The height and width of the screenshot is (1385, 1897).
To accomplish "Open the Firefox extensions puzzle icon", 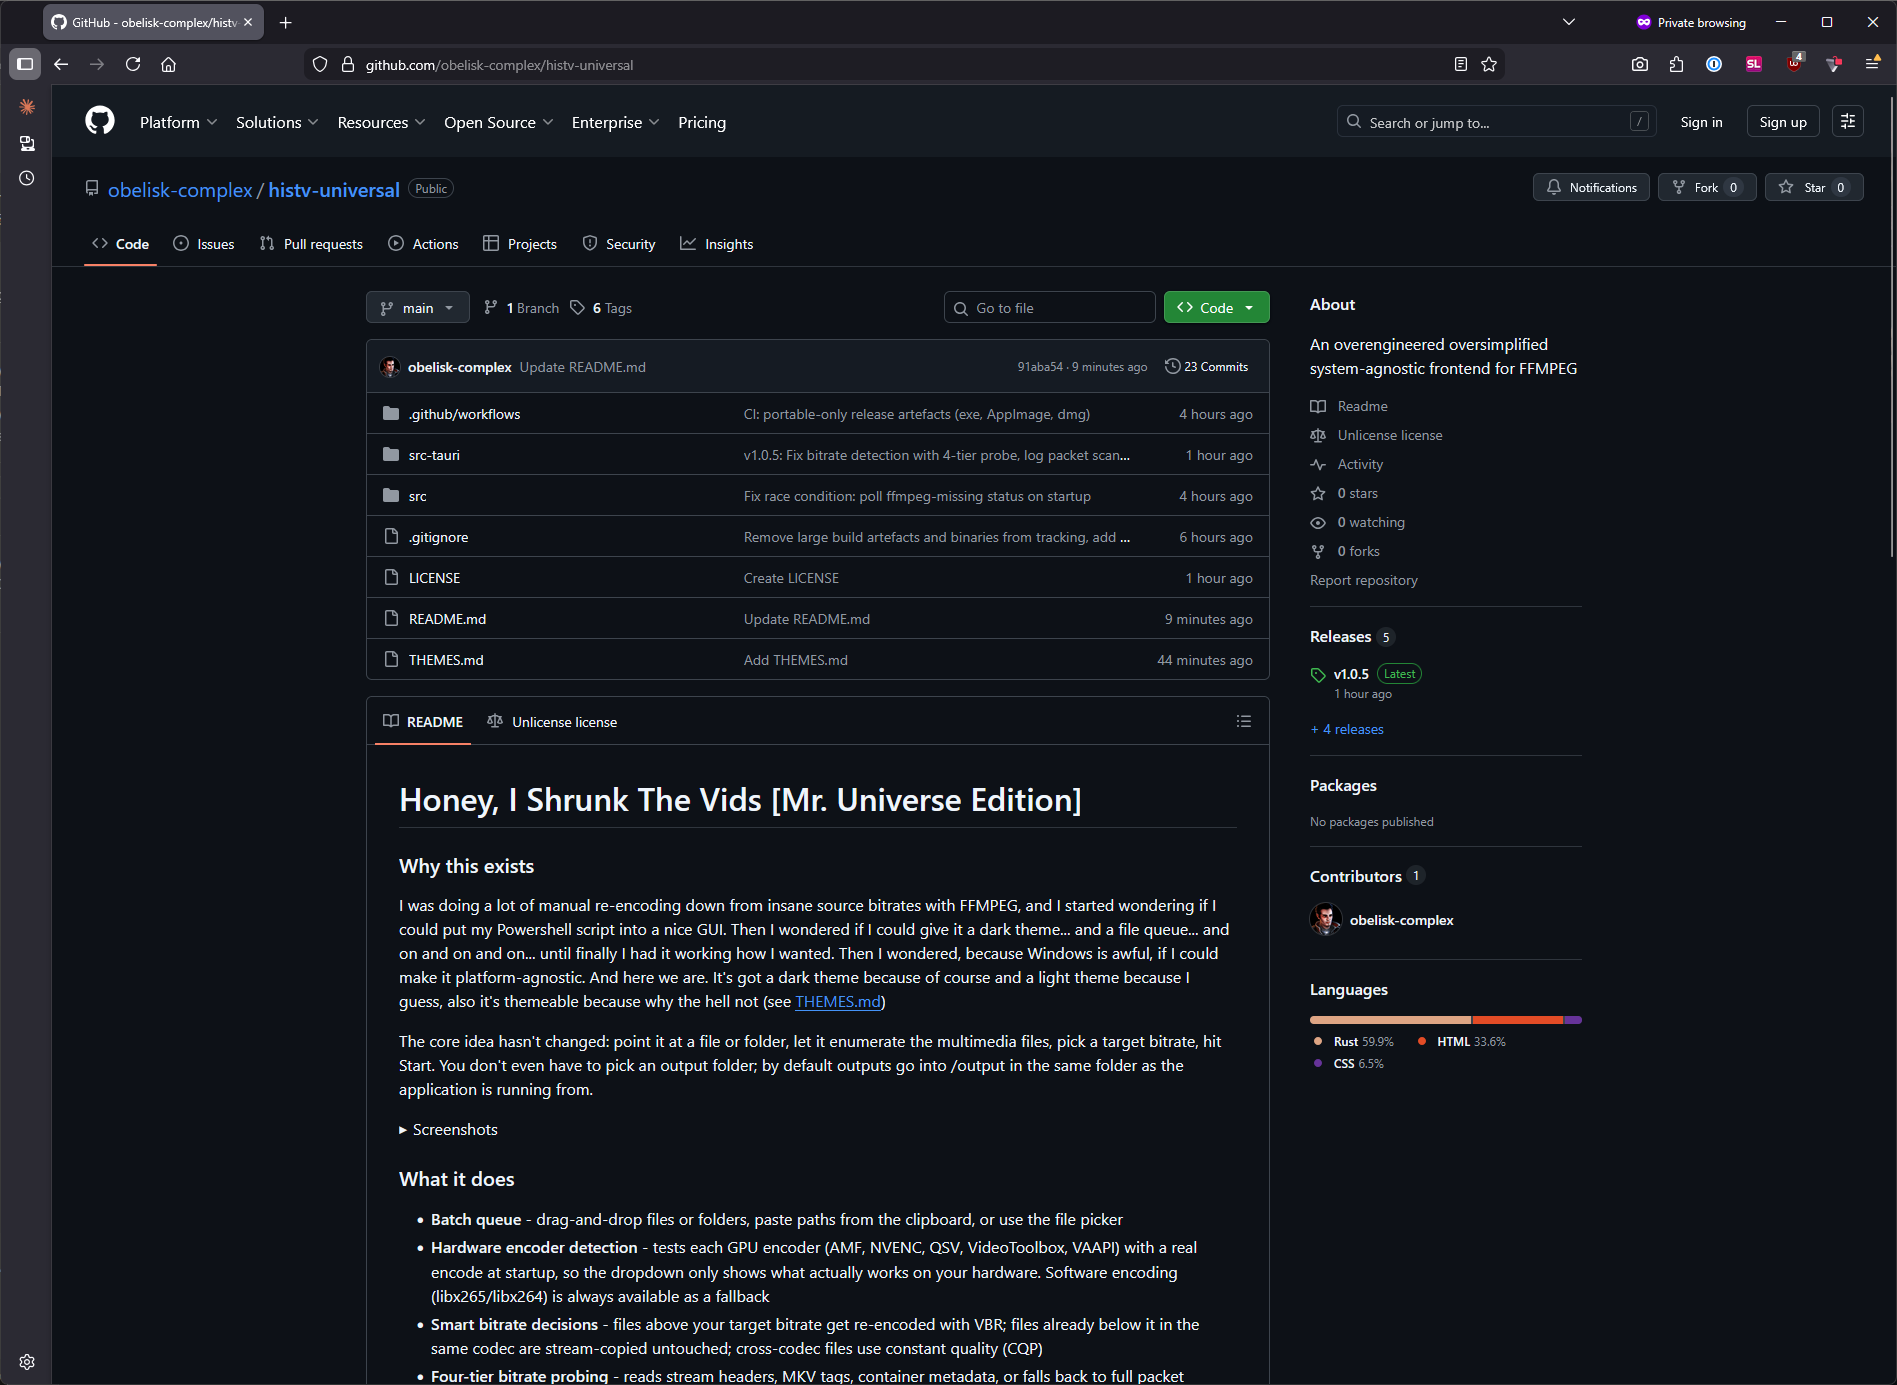I will pyautogui.click(x=1677, y=65).
